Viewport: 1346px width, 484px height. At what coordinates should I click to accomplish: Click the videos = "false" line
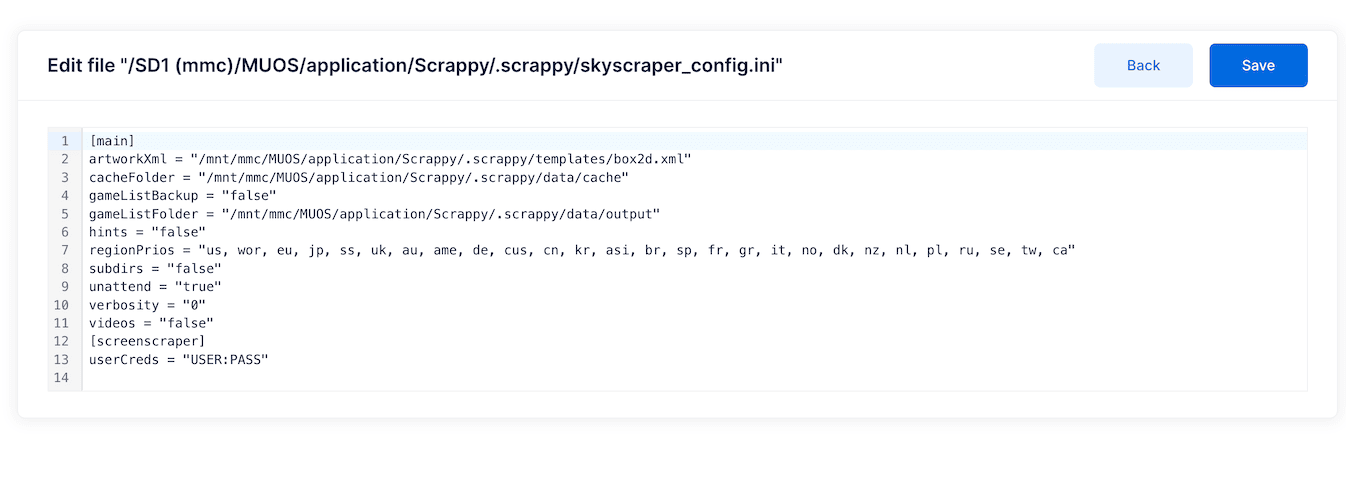coord(151,322)
